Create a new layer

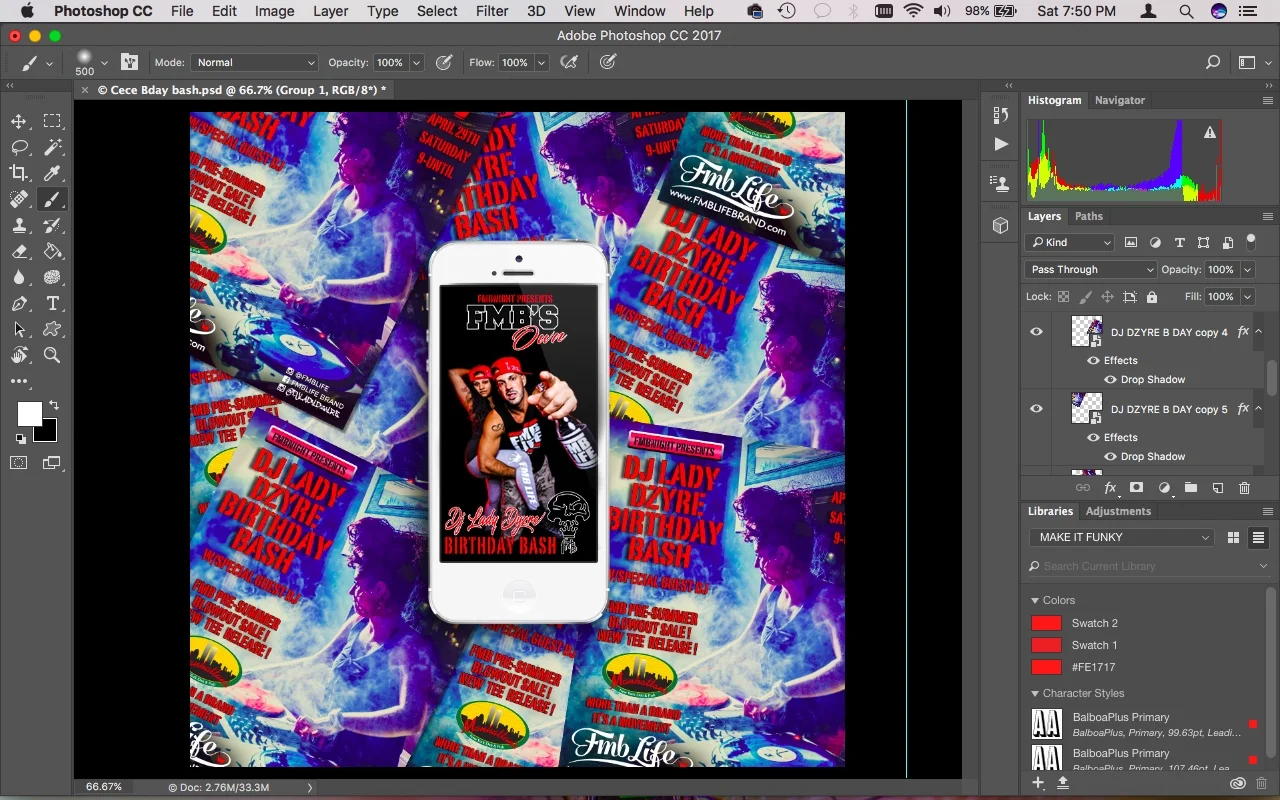(1218, 488)
